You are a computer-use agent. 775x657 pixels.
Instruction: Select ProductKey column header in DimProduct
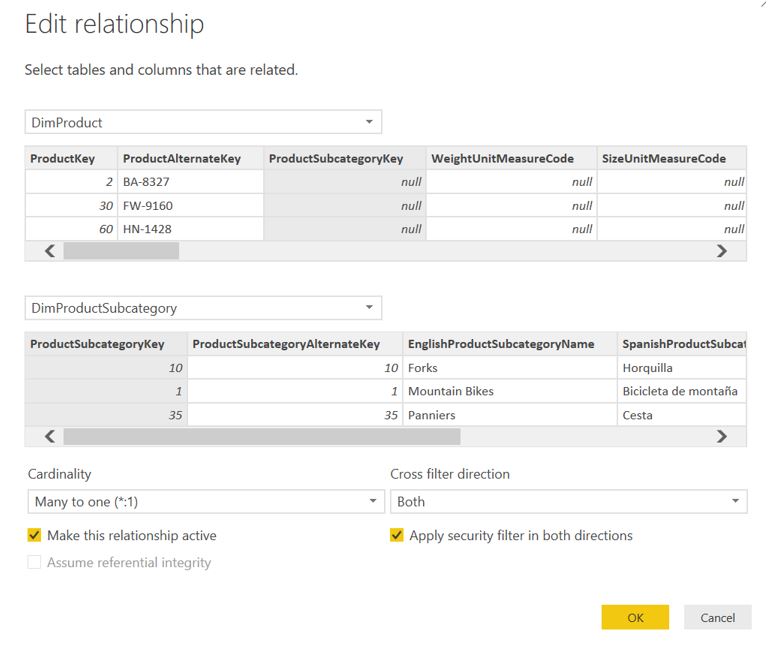click(x=71, y=159)
